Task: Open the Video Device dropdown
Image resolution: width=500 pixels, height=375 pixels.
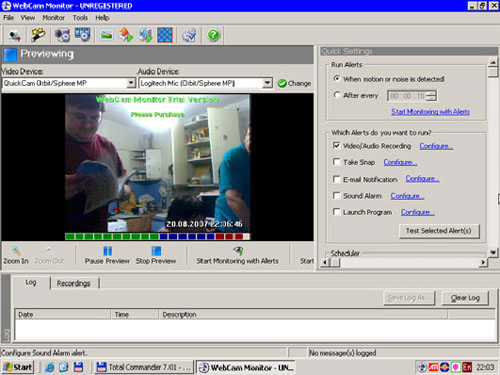Action: [131, 83]
